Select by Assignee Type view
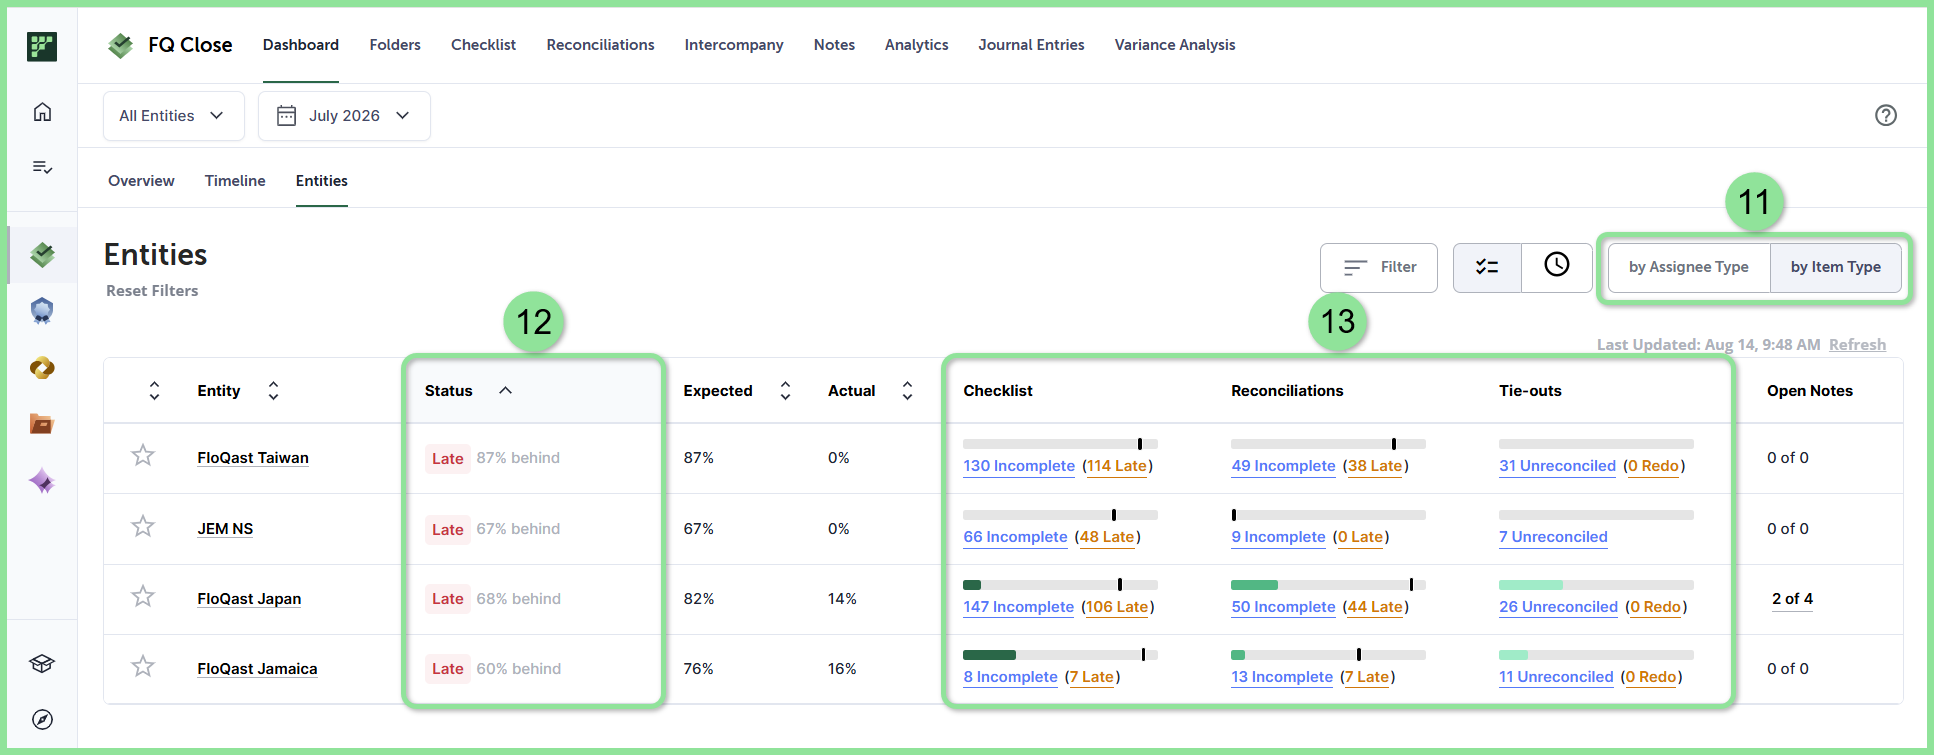 (x=1689, y=267)
